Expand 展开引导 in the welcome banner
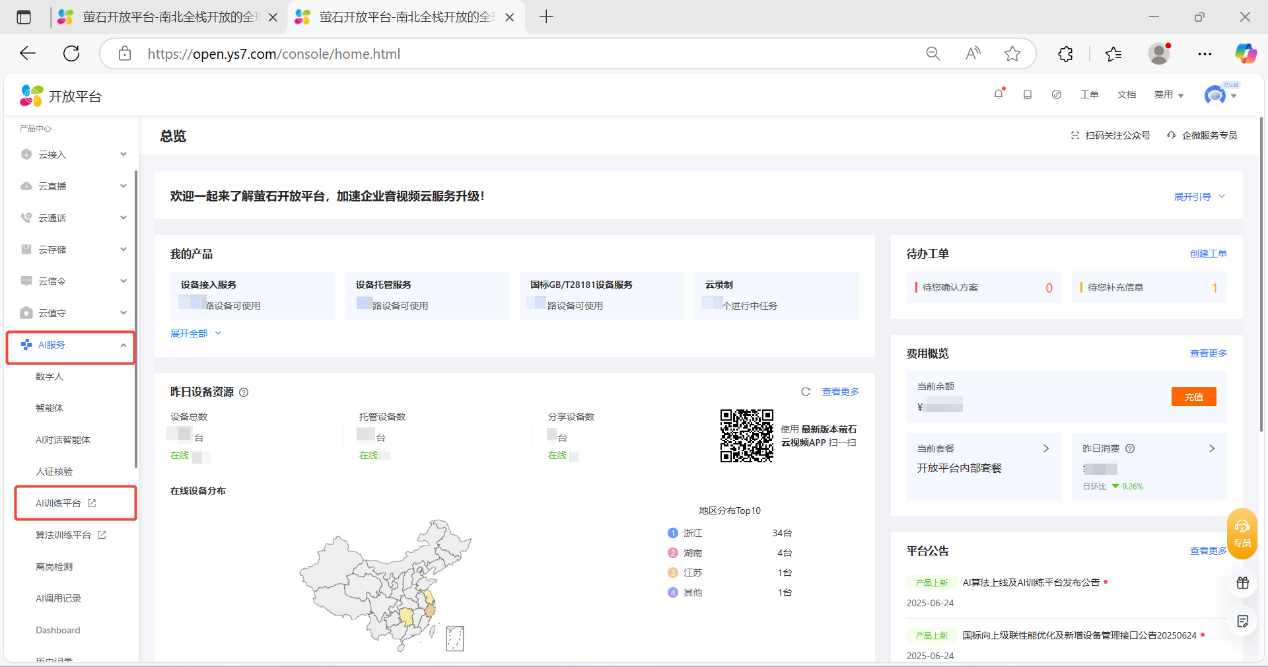This screenshot has width=1268, height=667. point(1199,197)
